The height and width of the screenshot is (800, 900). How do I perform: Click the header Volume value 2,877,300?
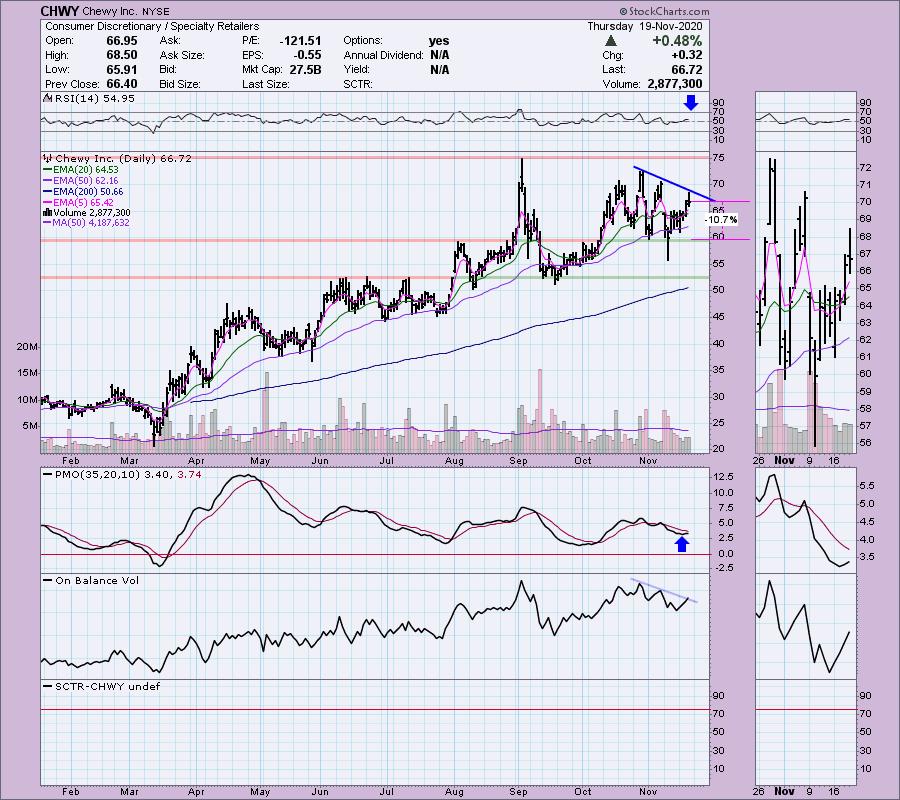(x=674, y=84)
